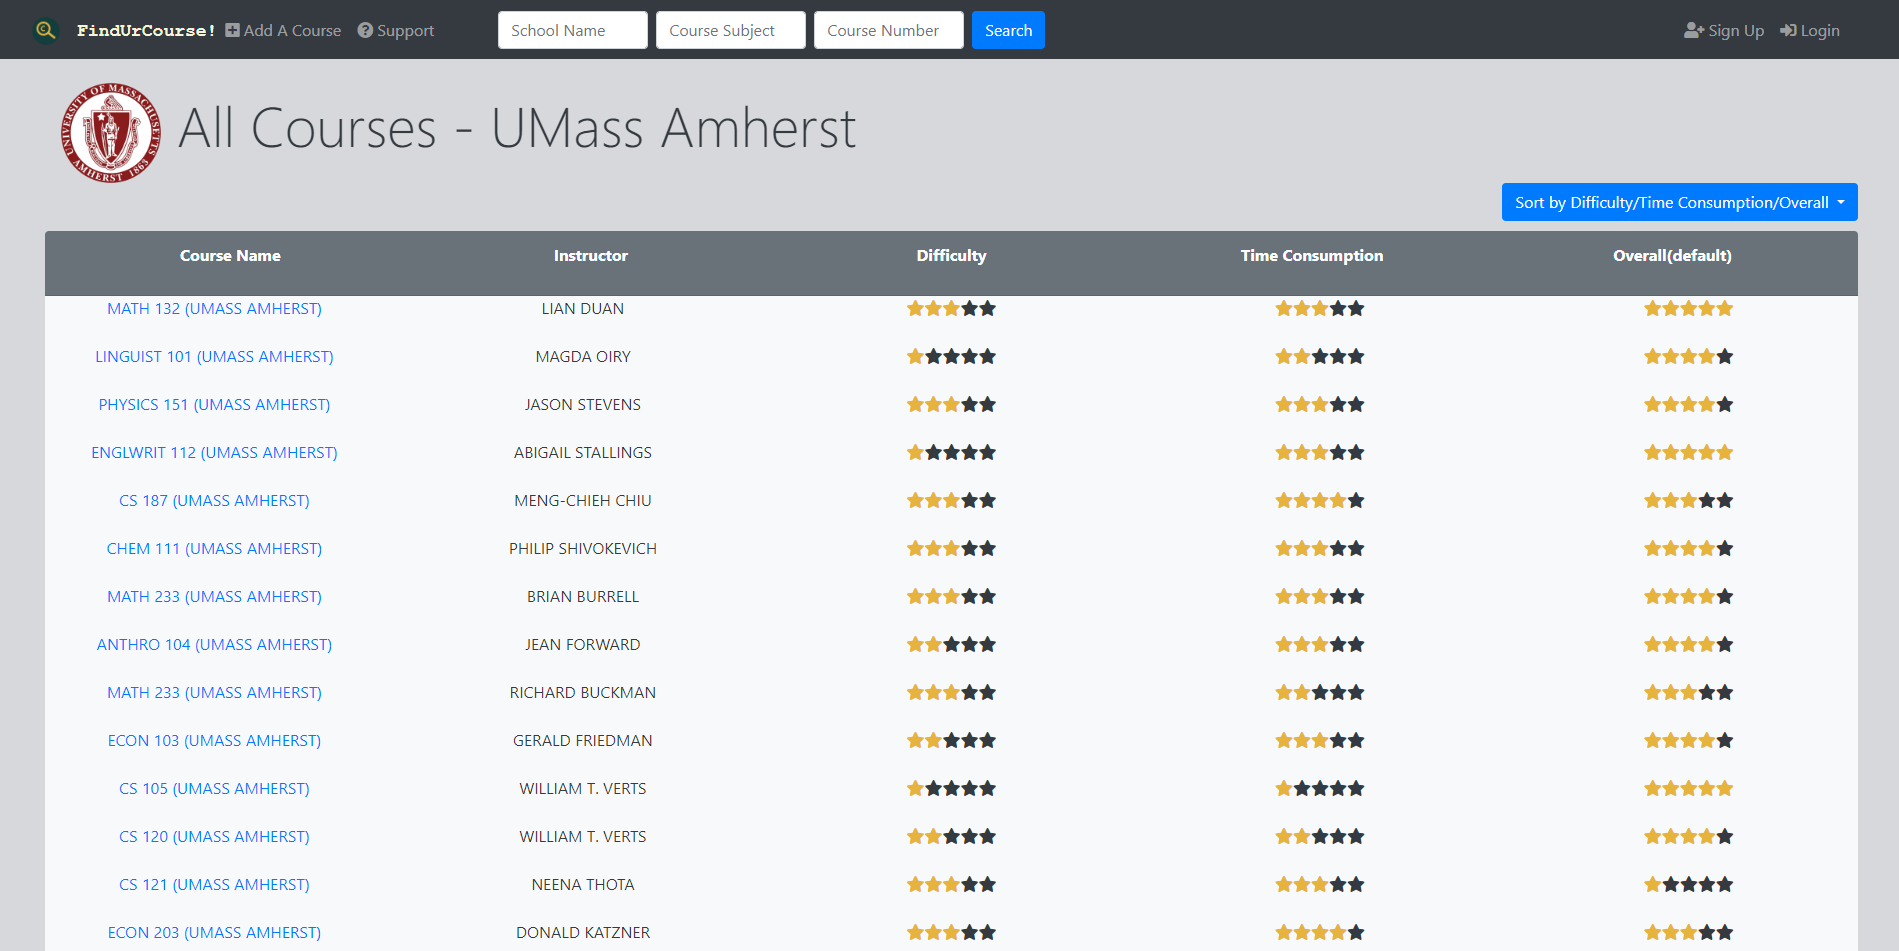Open ECON 103 (UMASS AMHERST) course link
The height and width of the screenshot is (951, 1899).
coord(214,741)
